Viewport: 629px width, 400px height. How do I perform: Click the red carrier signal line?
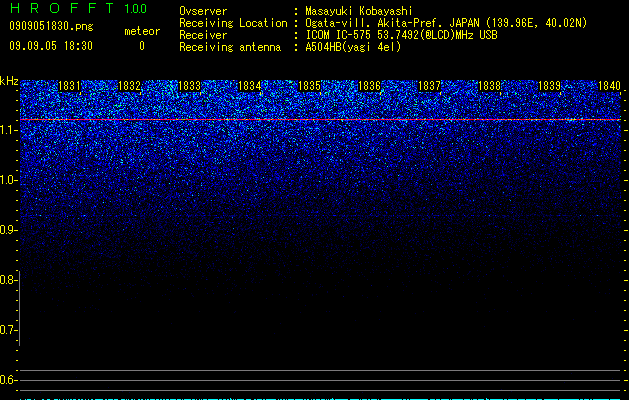click(320, 120)
